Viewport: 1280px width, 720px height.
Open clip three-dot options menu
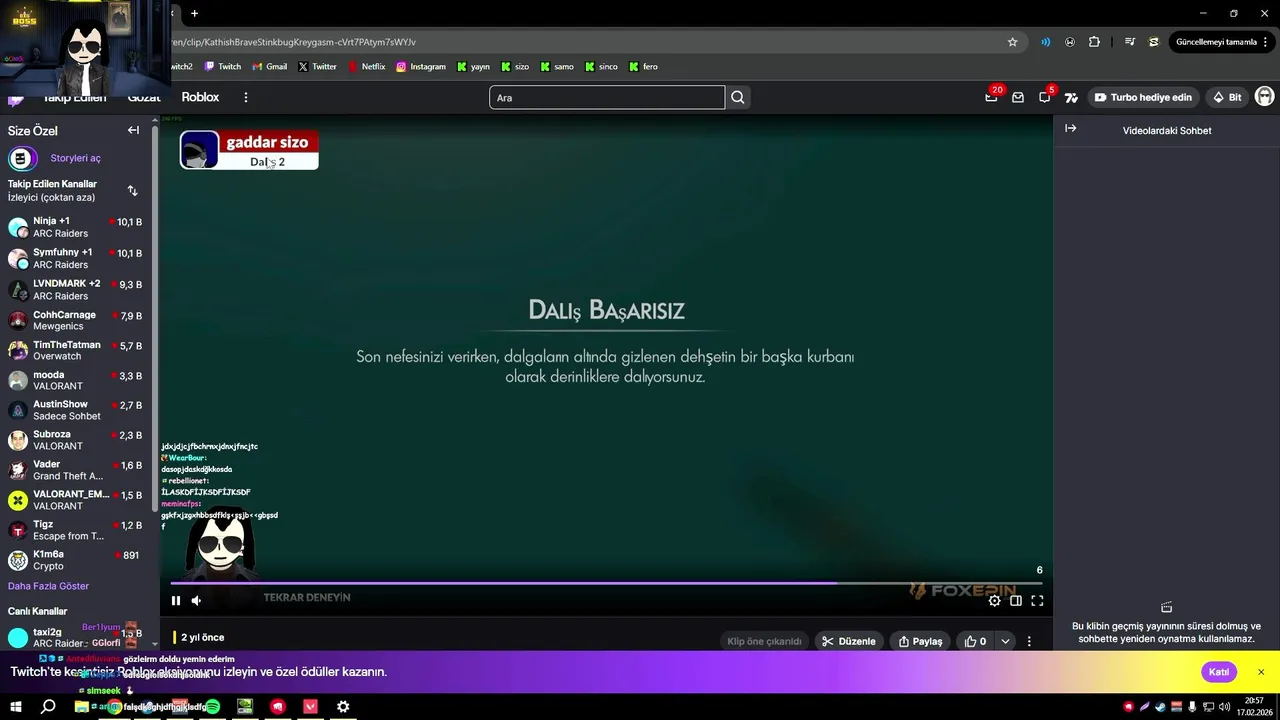click(x=1029, y=641)
